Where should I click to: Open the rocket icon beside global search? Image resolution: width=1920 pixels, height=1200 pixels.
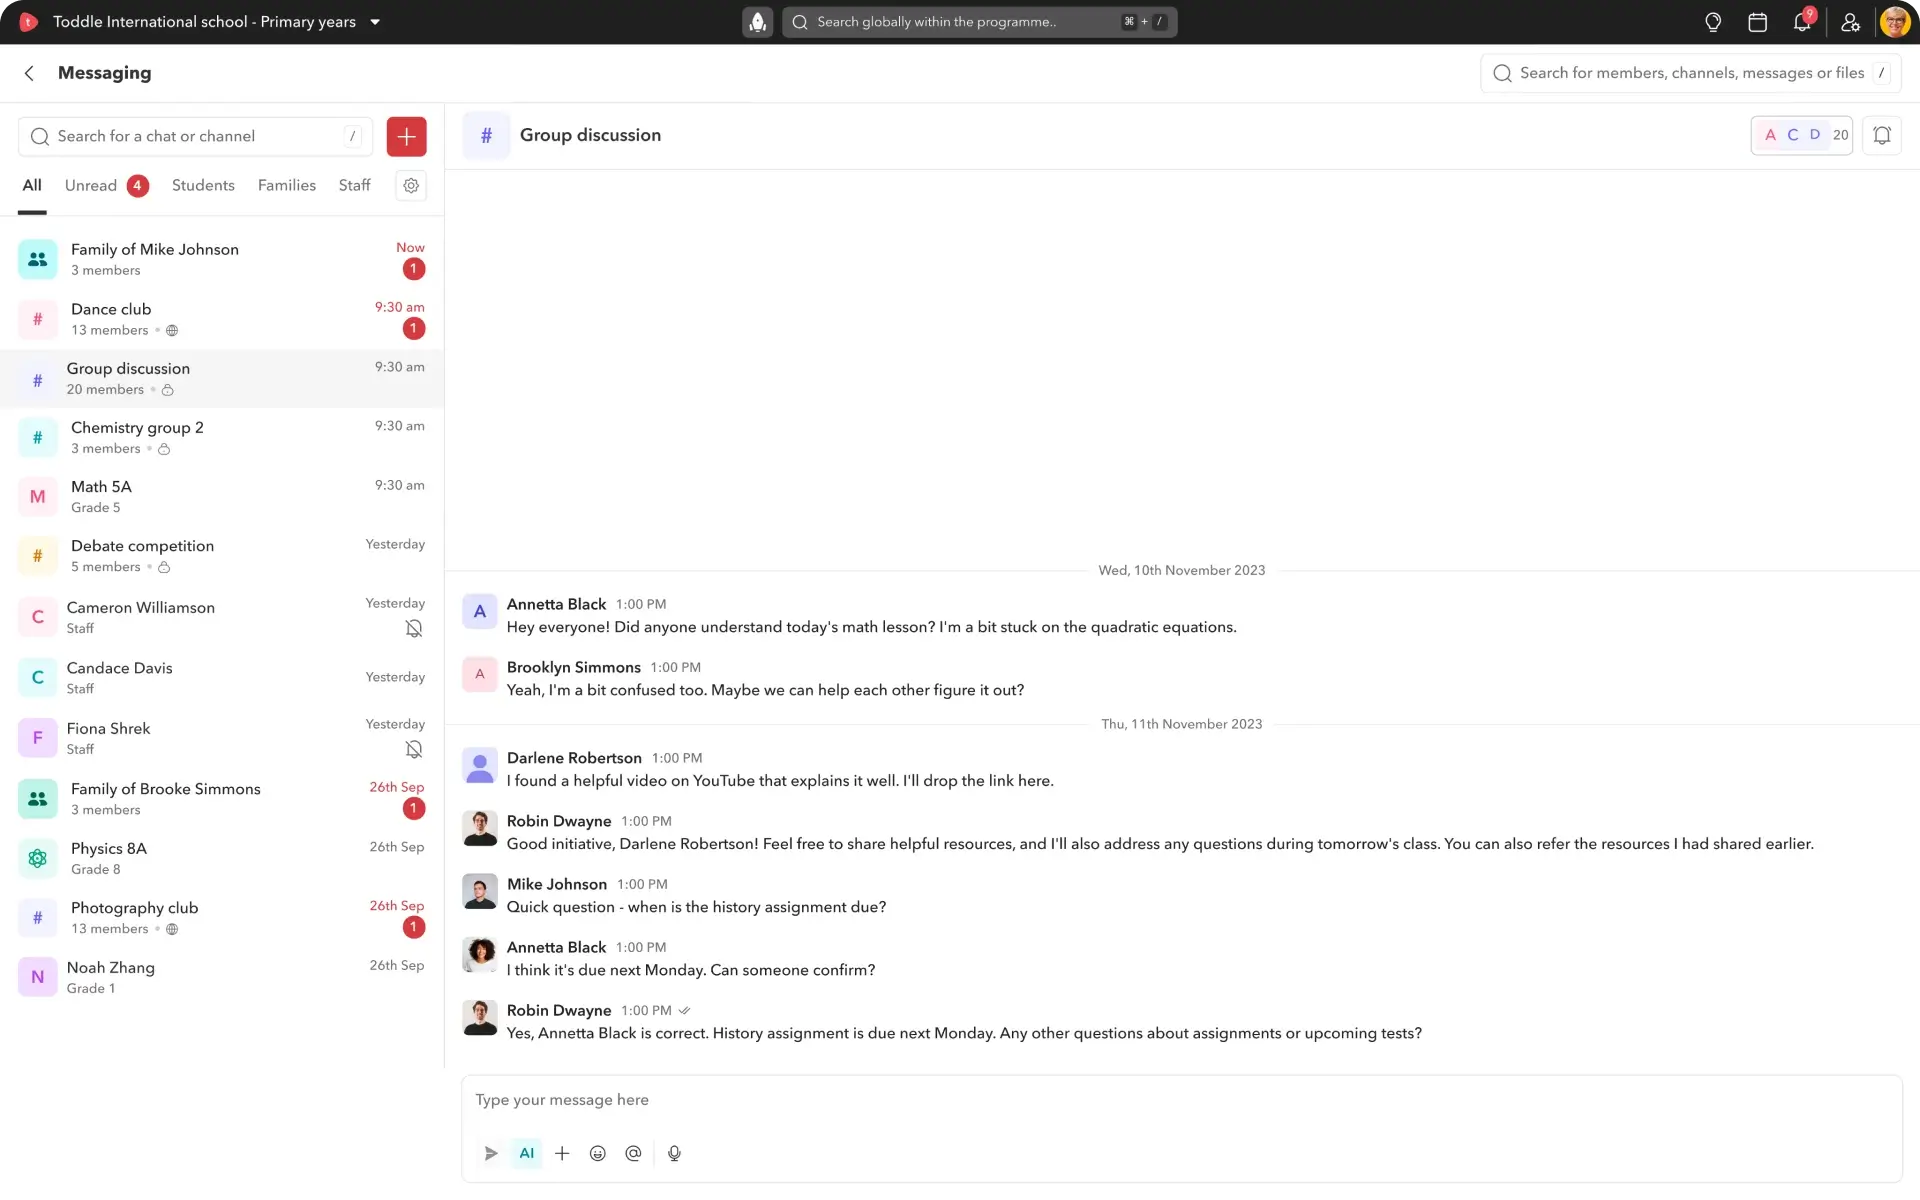click(758, 22)
